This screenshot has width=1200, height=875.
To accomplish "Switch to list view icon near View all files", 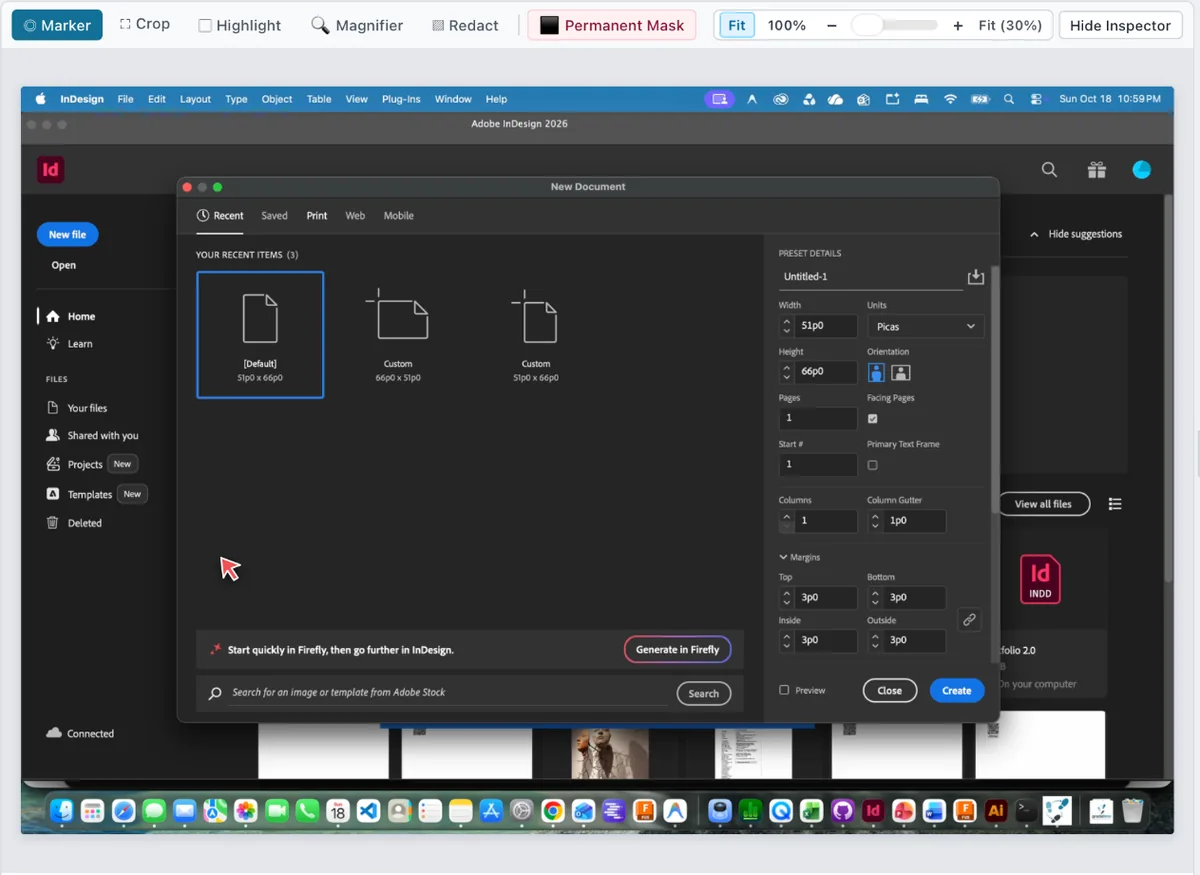I will point(1115,504).
